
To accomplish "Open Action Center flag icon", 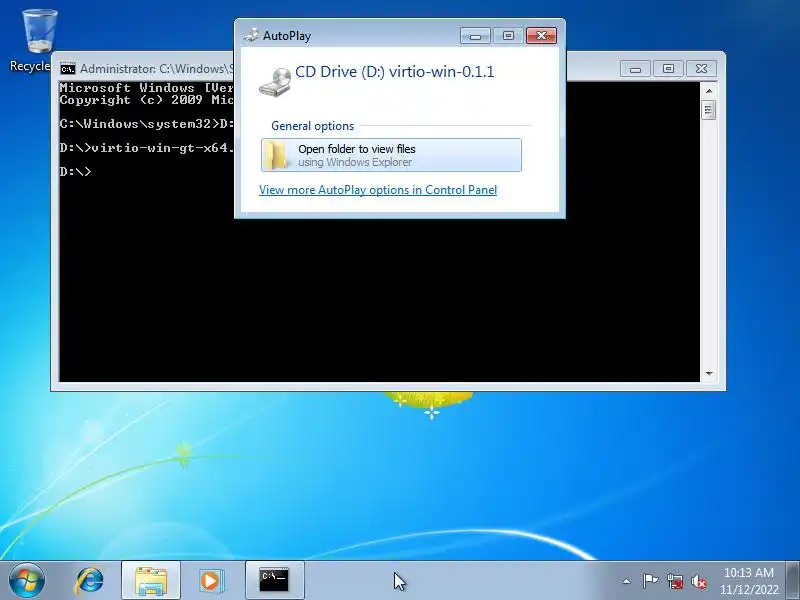I will (650, 581).
